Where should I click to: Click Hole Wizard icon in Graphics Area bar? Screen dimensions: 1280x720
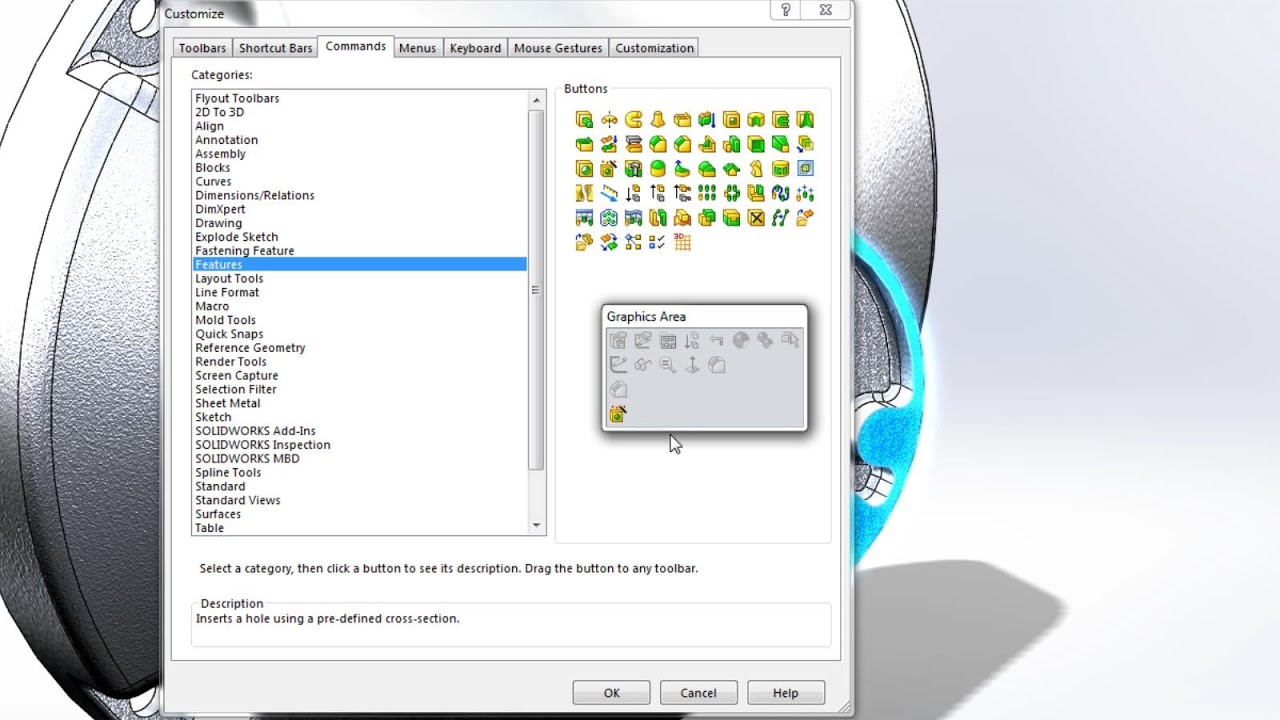tap(617, 413)
